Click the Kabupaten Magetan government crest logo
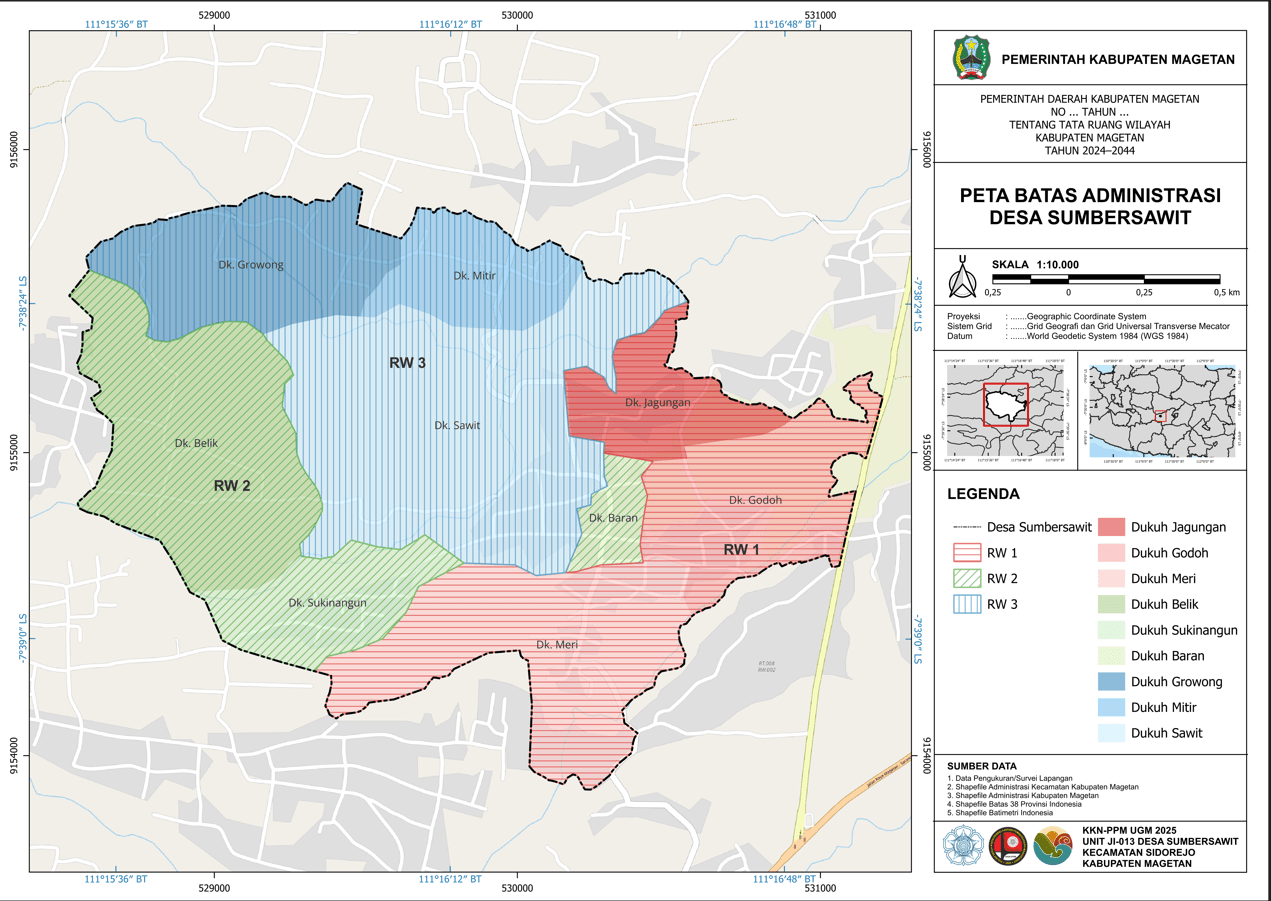Image resolution: width=1271 pixels, height=901 pixels. [969, 59]
